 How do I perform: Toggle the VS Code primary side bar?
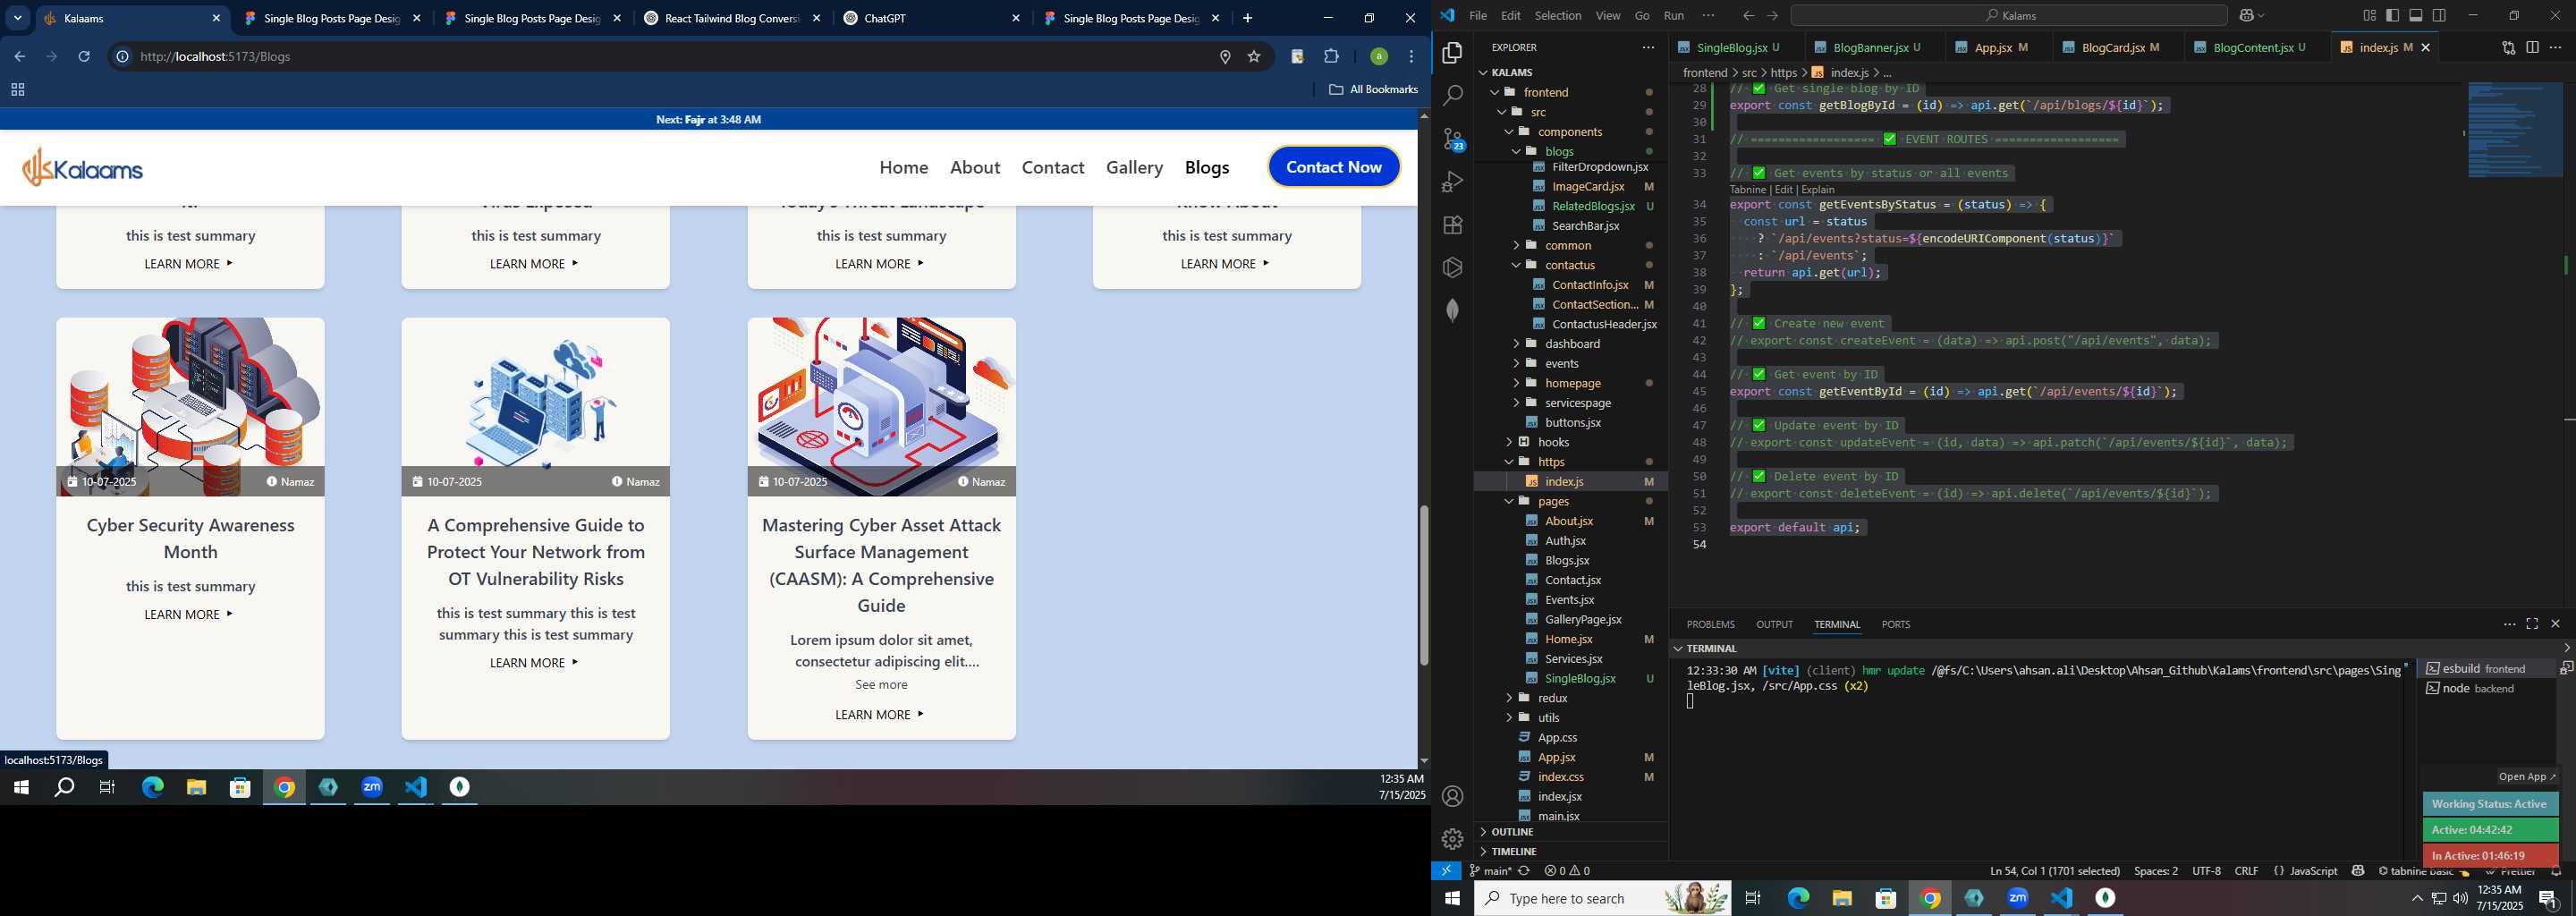pos(2392,16)
